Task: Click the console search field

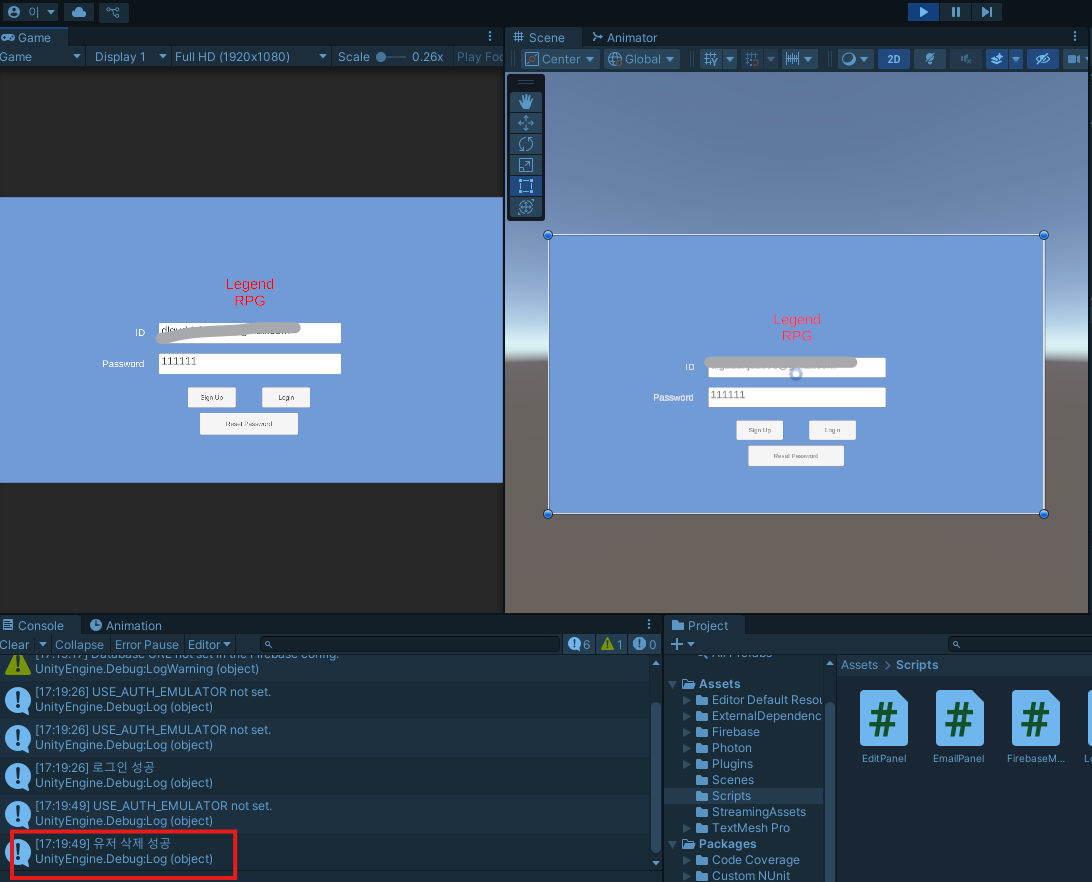Action: pyautogui.click(x=410, y=644)
